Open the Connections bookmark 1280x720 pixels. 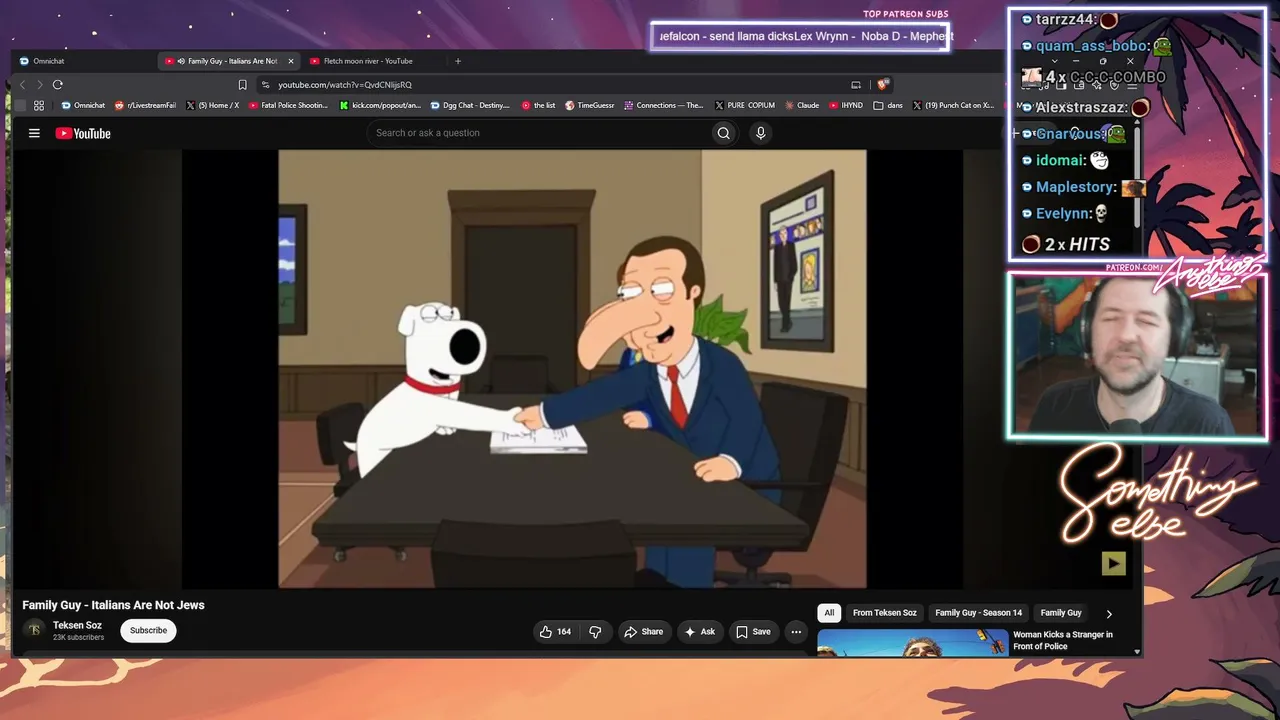pyautogui.click(x=665, y=105)
